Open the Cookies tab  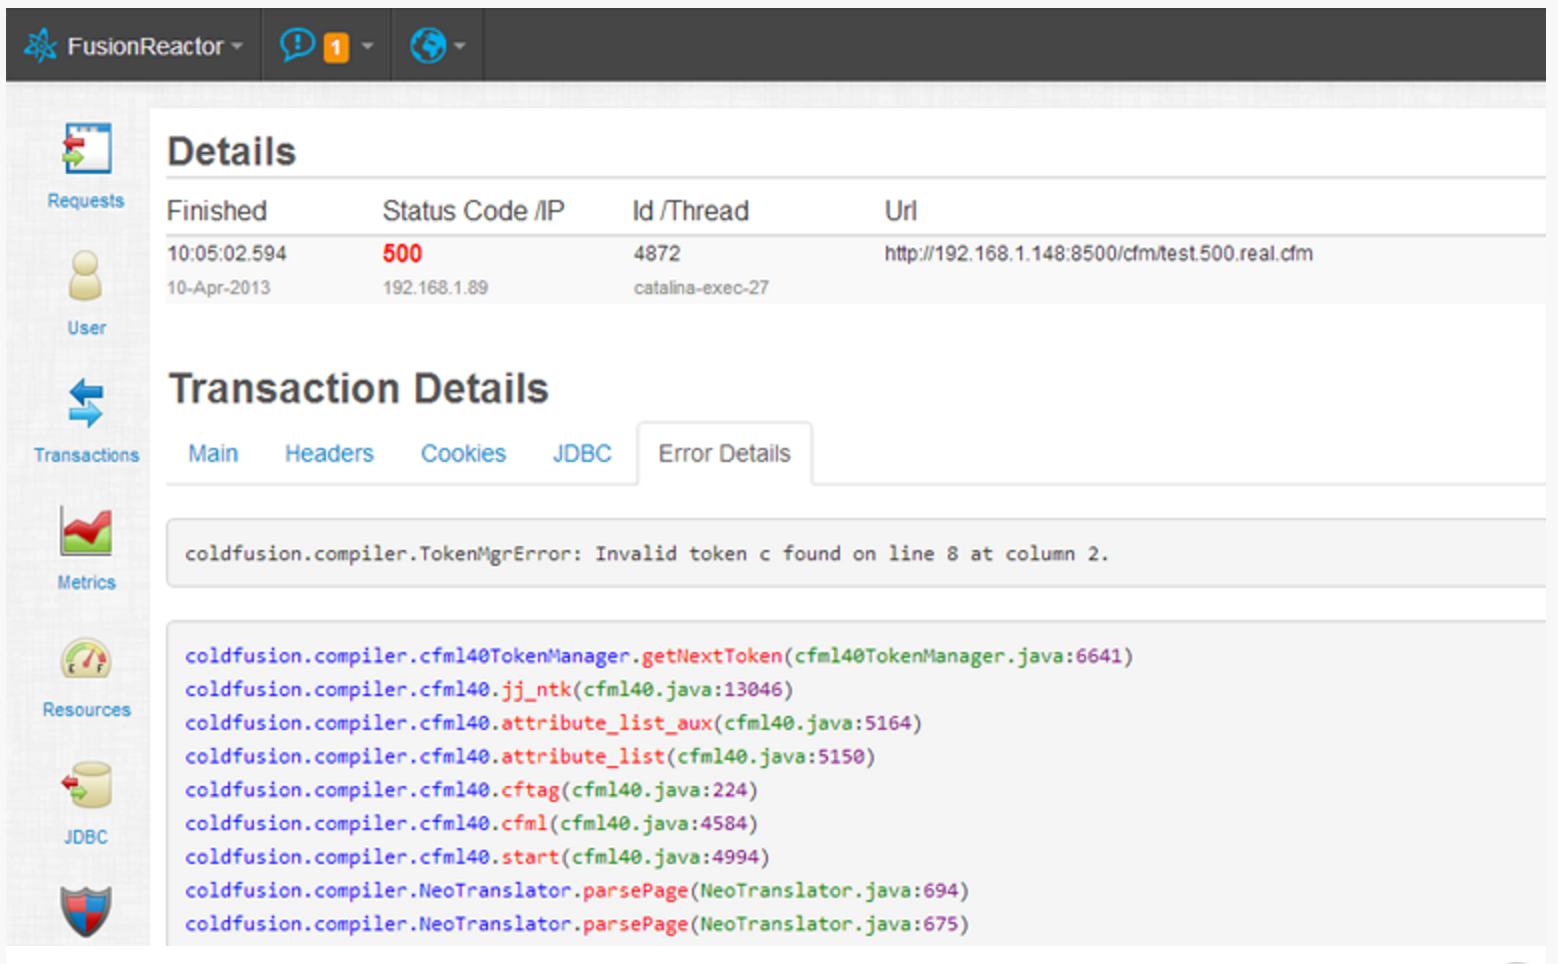[x=463, y=454]
